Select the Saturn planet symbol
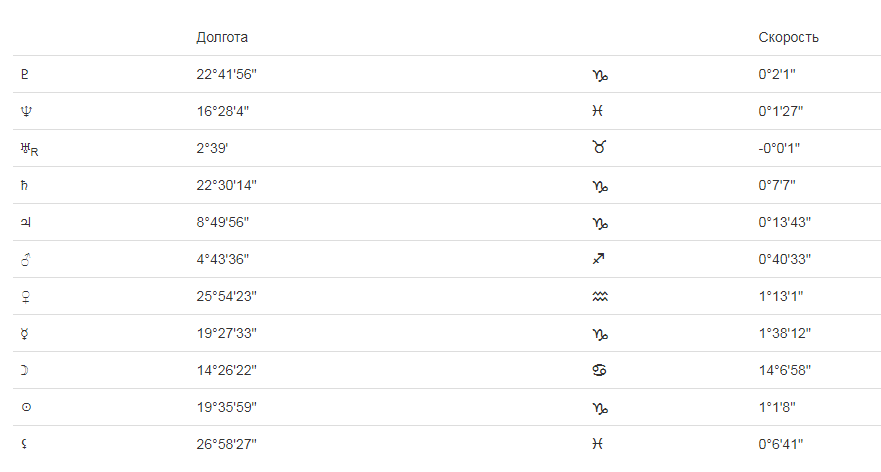Image resolution: width=881 pixels, height=472 pixels. (25, 185)
